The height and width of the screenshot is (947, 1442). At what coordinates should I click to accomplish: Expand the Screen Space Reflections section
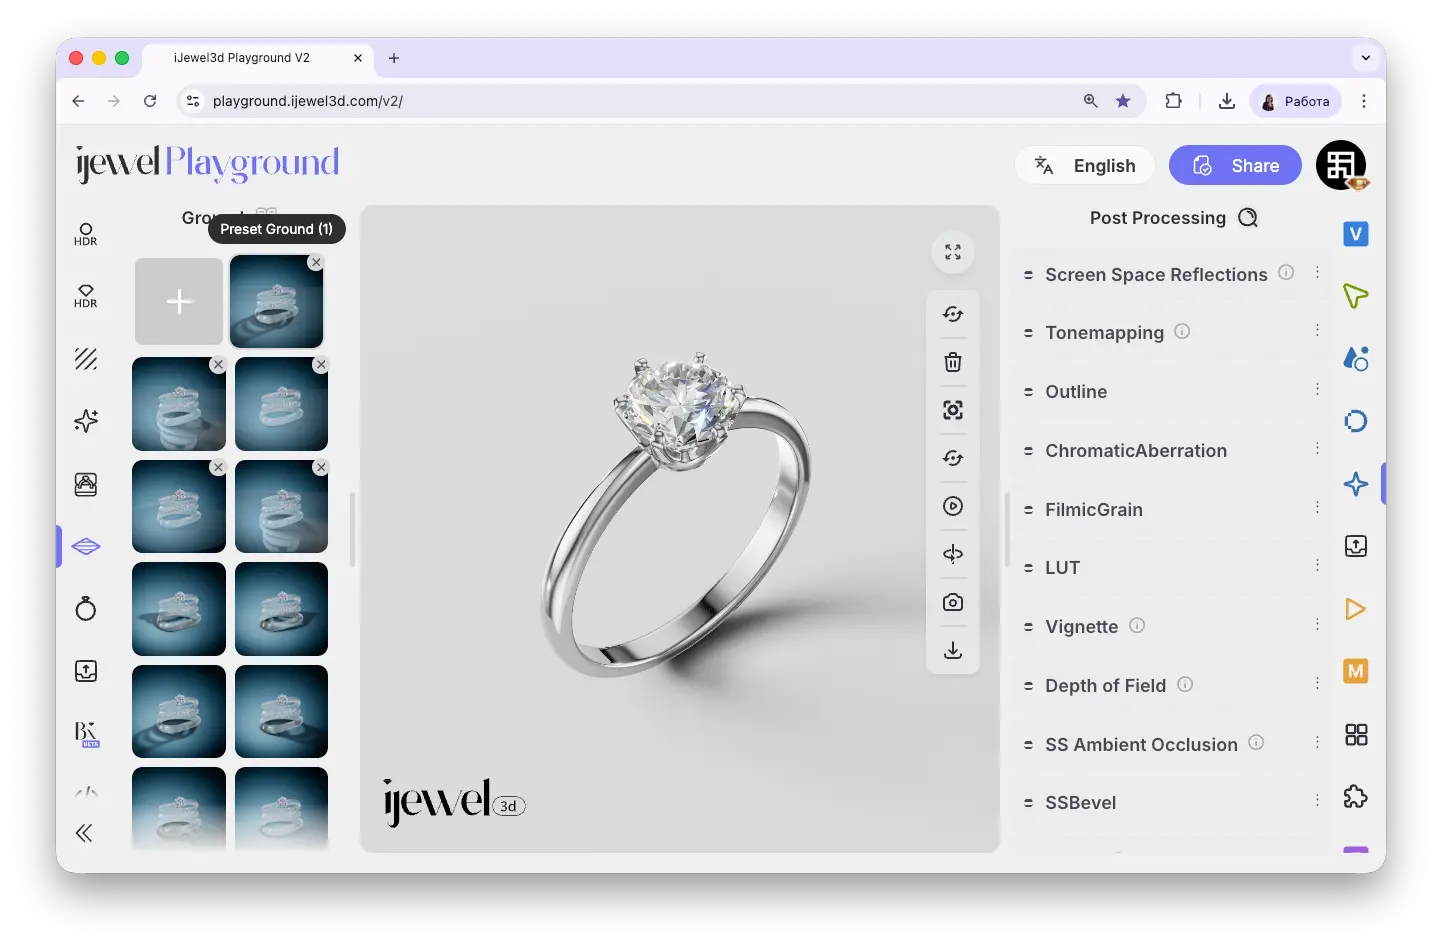tap(1170, 275)
